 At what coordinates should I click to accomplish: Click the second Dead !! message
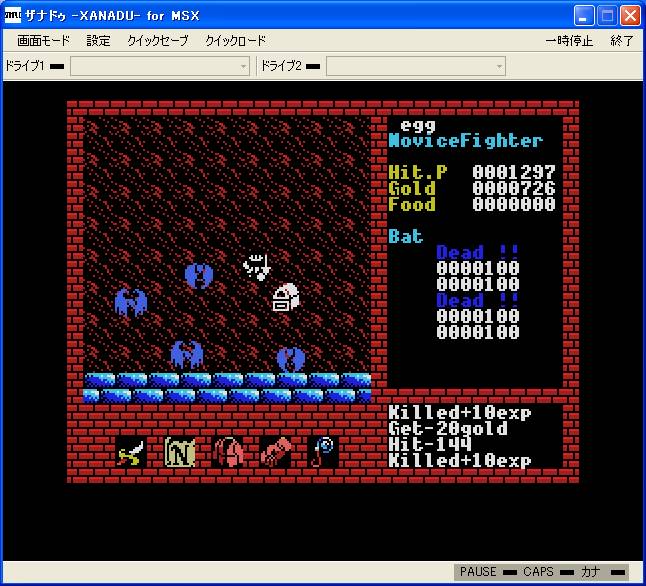pyautogui.click(x=477, y=300)
